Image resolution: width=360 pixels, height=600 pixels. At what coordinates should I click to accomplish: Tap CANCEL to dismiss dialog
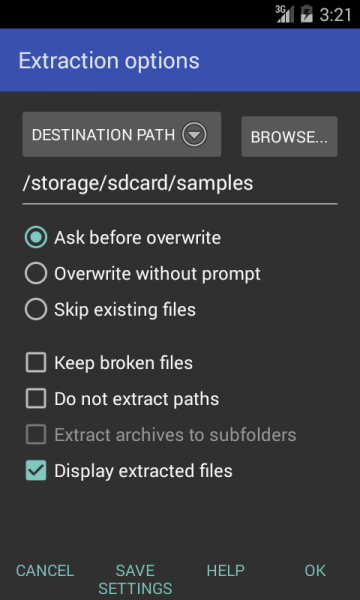point(45,571)
